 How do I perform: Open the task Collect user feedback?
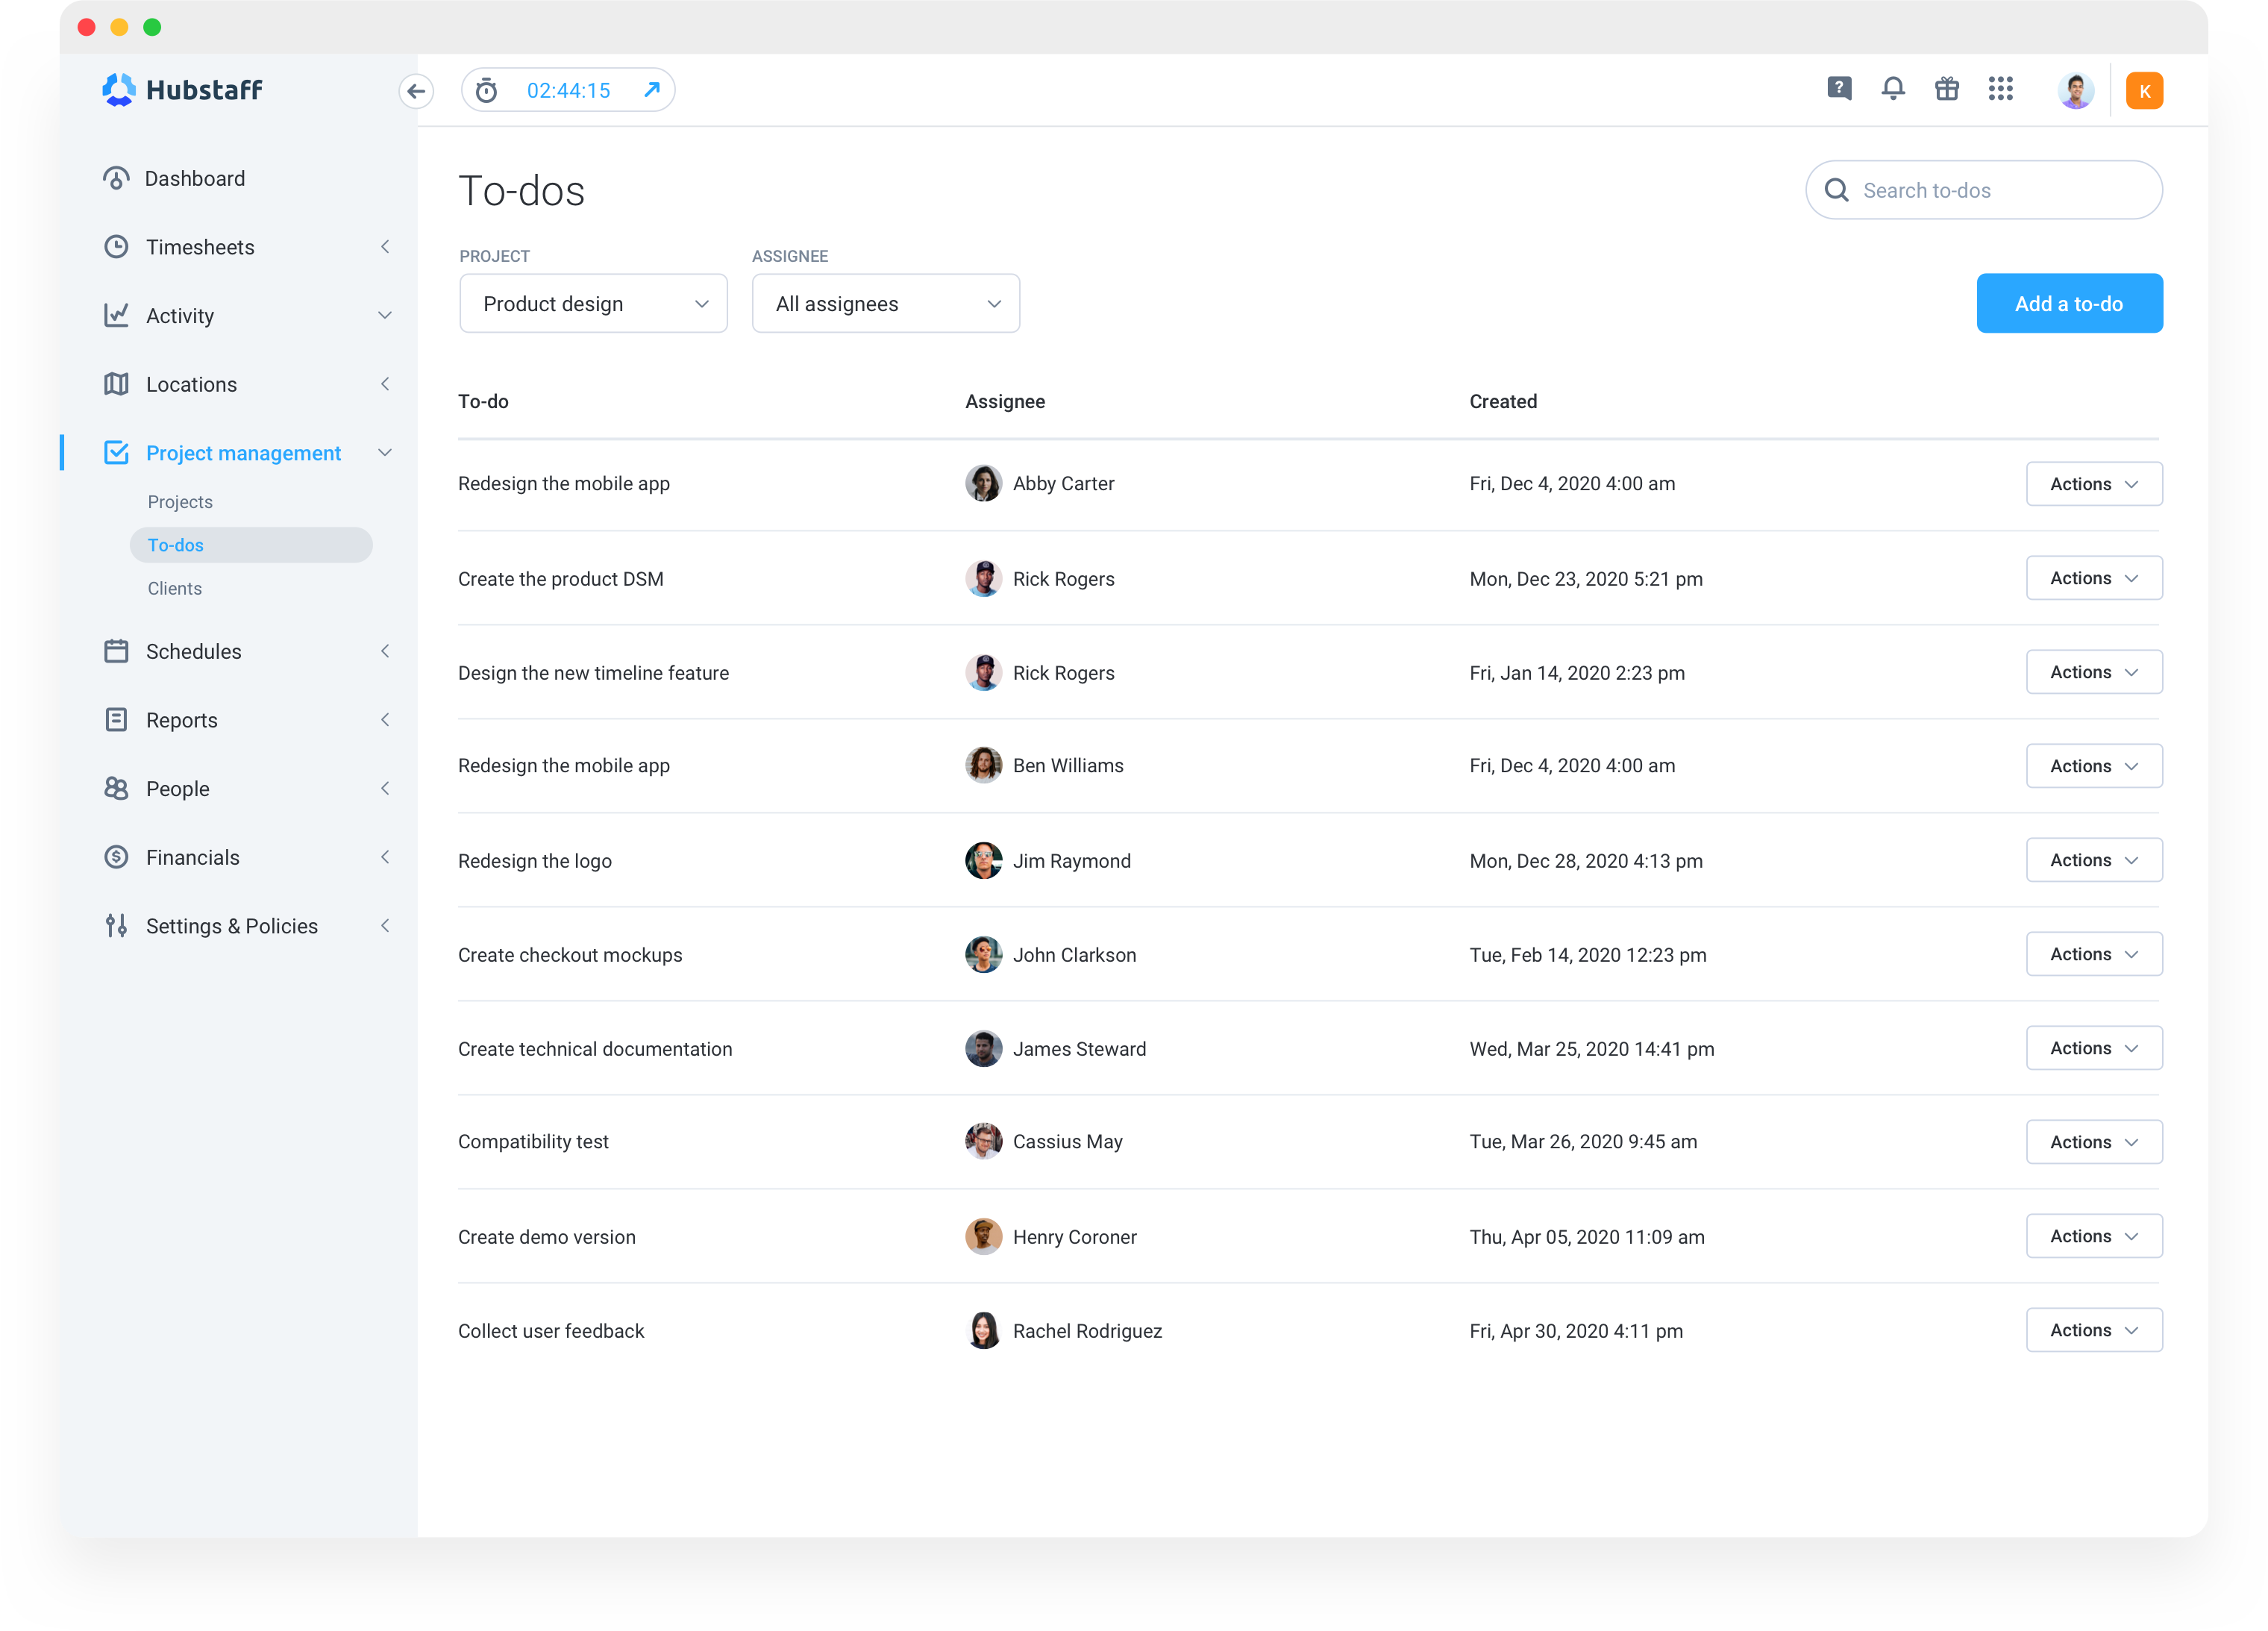[x=551, y=1330]
